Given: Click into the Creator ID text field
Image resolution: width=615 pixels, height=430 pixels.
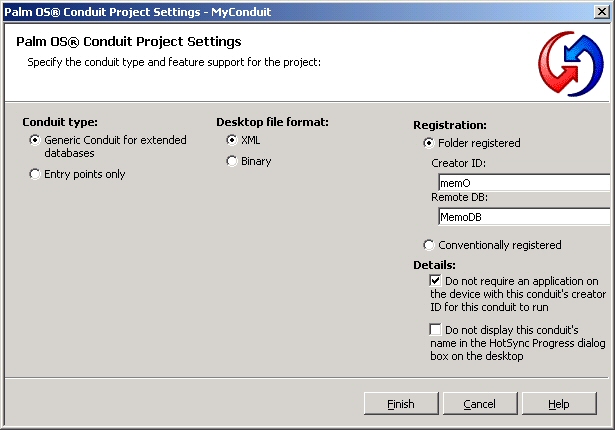Looking at the screenshot, I should [x=524, y=183].
